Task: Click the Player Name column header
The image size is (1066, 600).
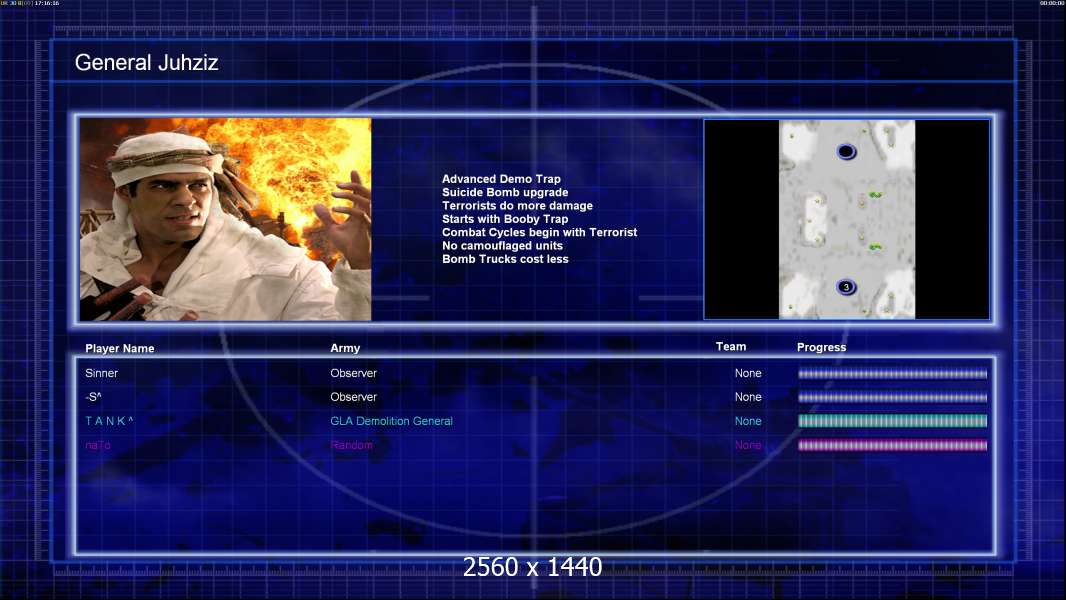Action: click(120, 348)
